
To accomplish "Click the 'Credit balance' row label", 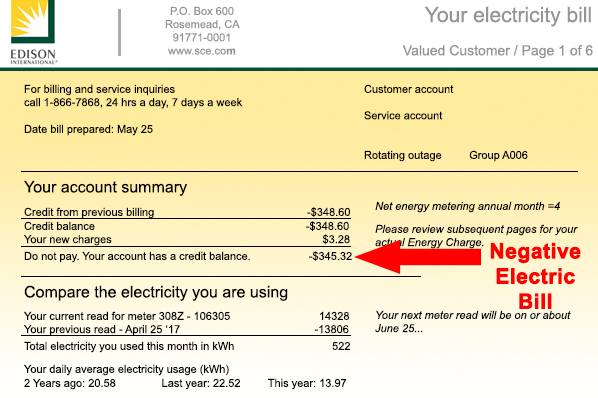I will [x=59, y=226].
